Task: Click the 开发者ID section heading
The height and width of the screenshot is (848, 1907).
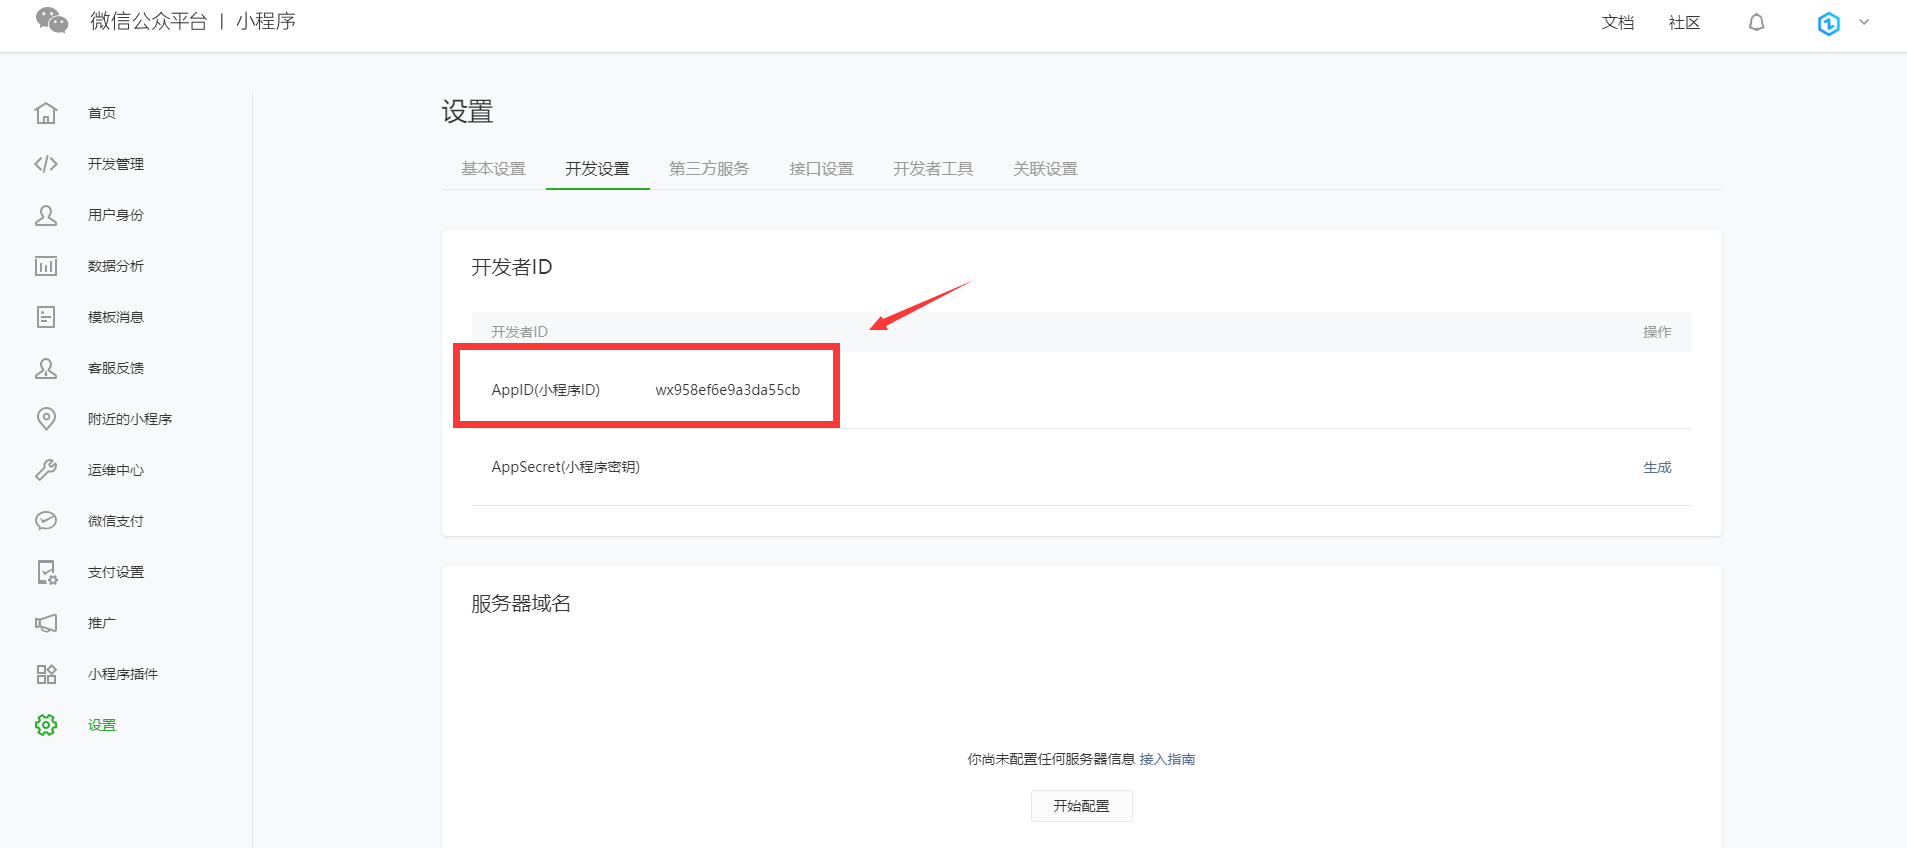Action: point(512,267)
